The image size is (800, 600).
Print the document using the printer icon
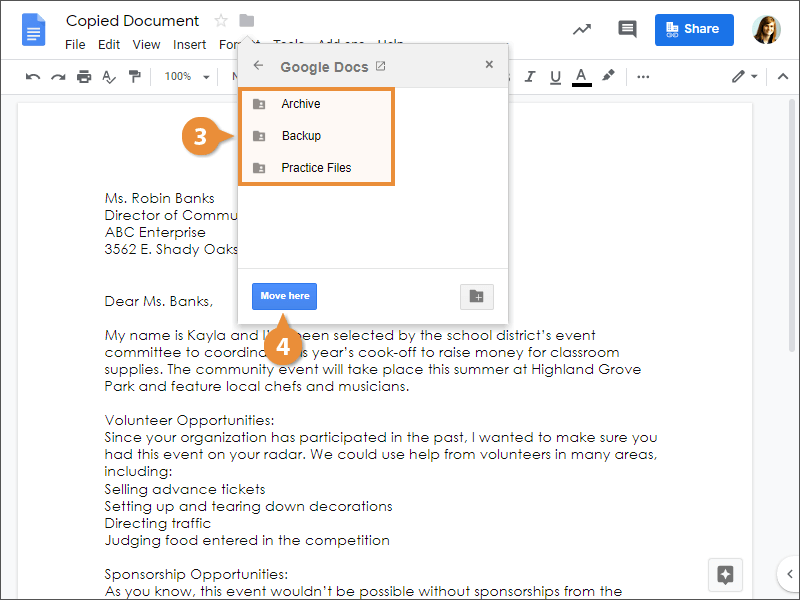click(84, 77)
